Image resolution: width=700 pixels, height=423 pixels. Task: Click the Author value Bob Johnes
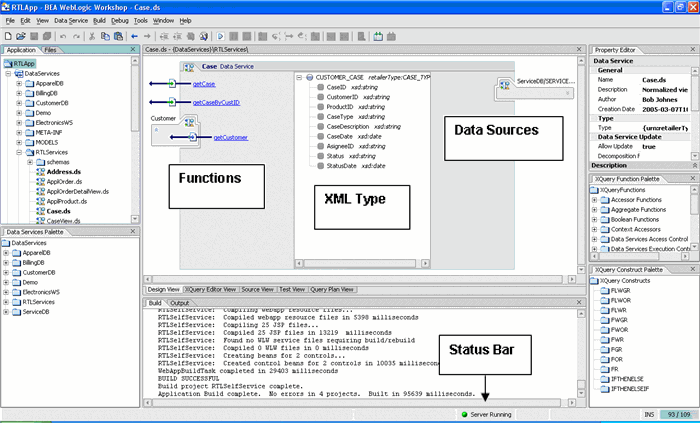point(660,100)
